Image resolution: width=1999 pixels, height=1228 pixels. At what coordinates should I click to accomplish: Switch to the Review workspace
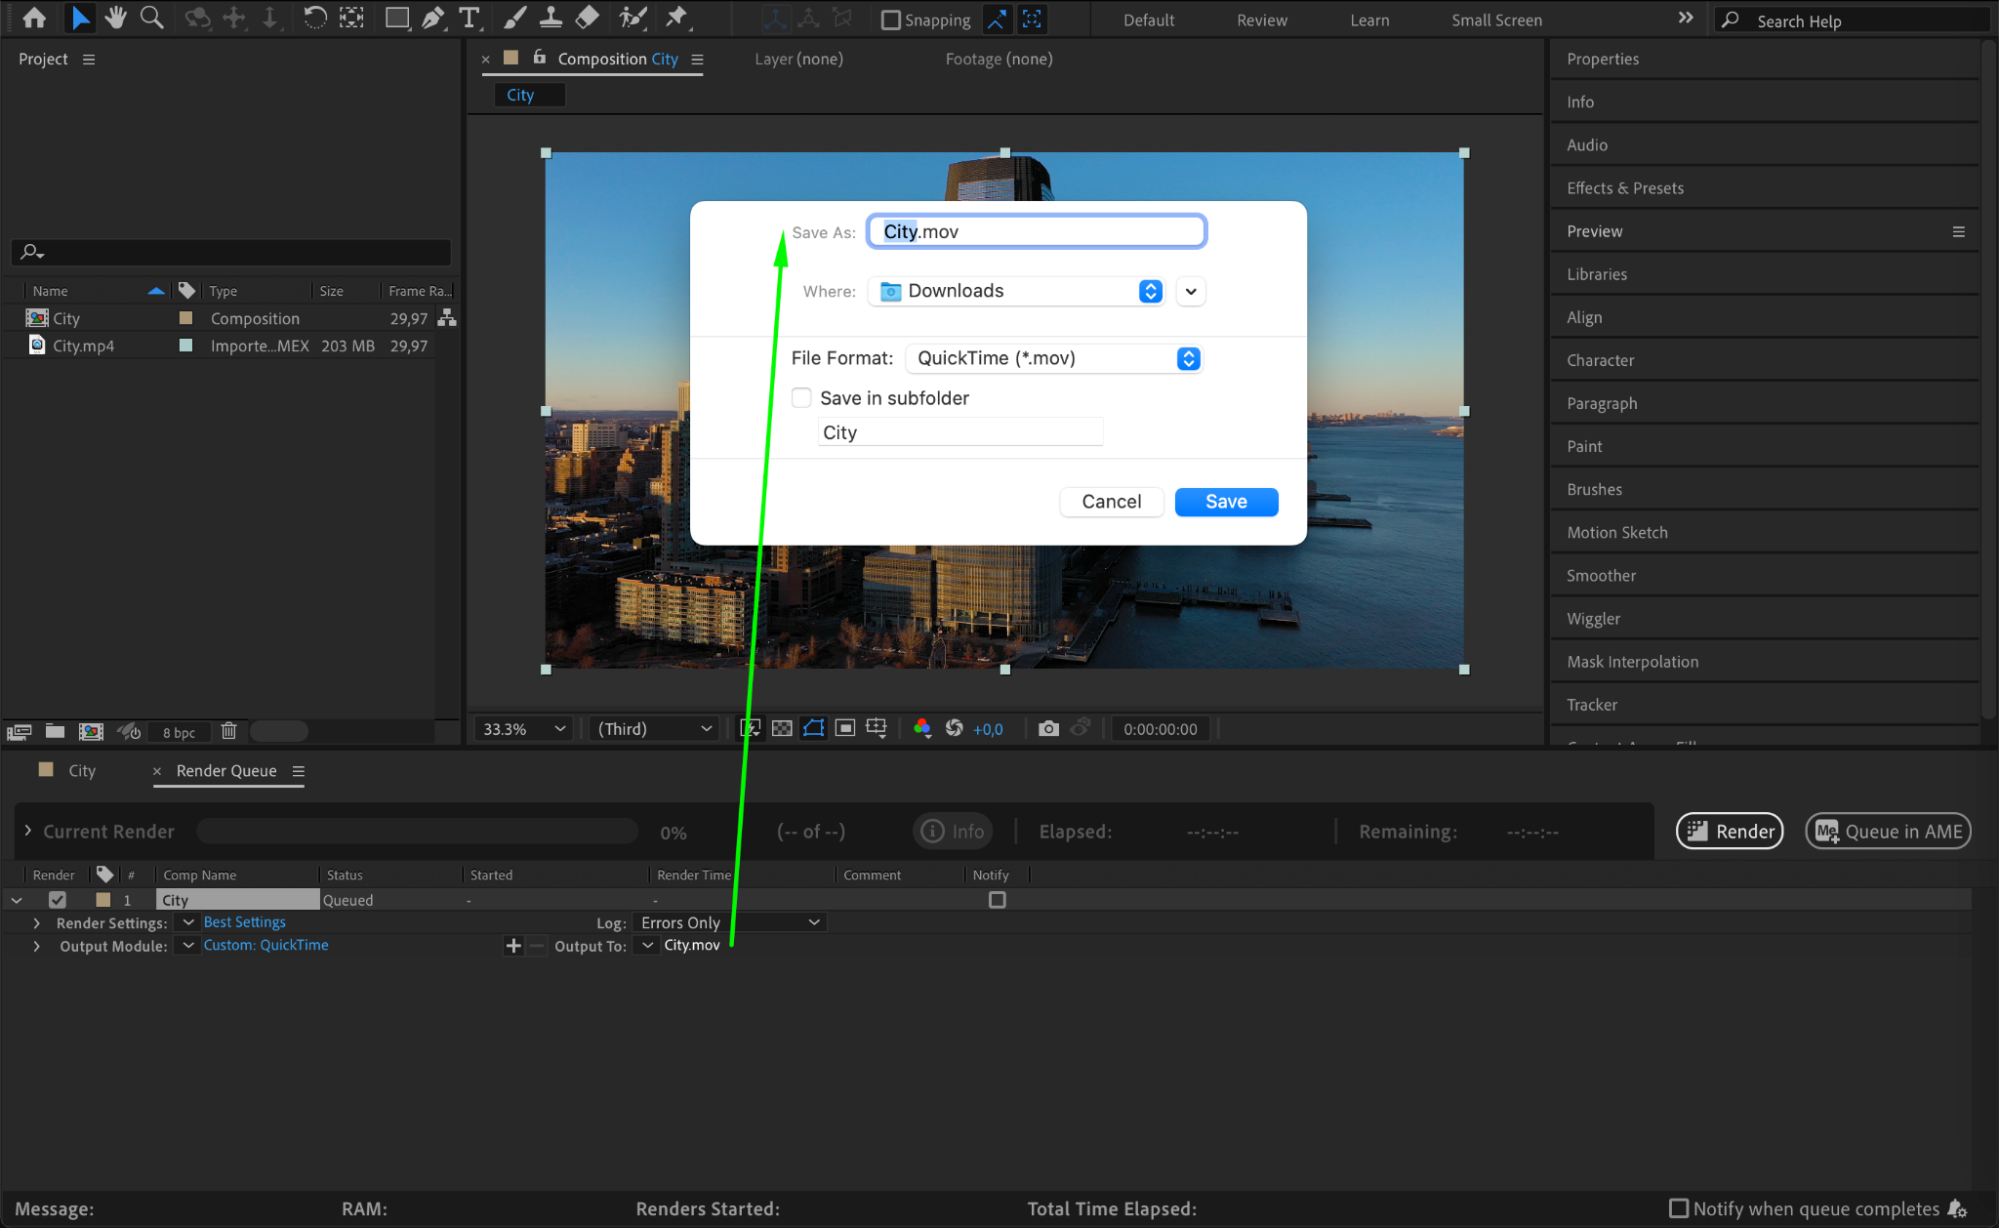click(x=1261, y=20)
